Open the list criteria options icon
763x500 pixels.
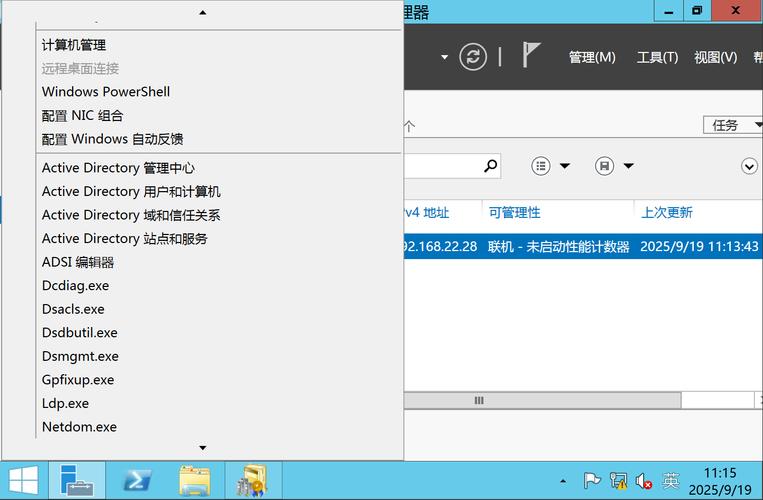click(x=541, y=166)
